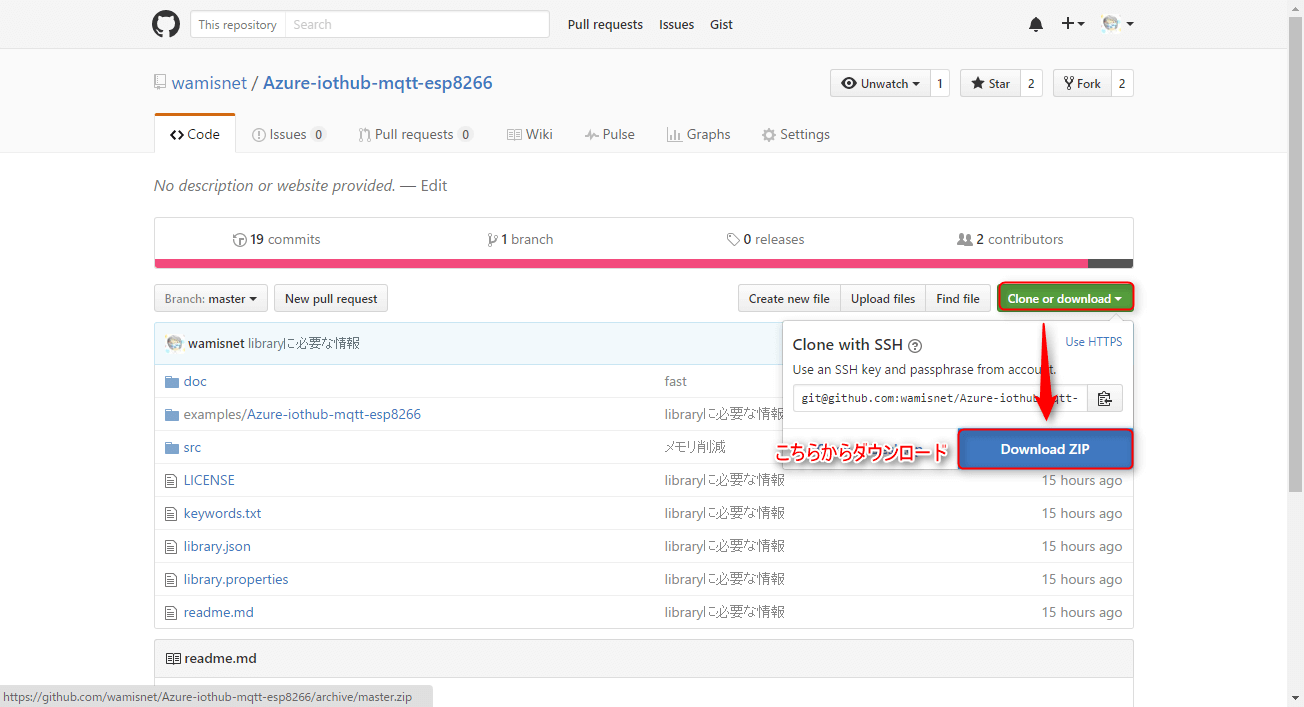Fork the repository
1304x707 pixels.
pos(1081,84)
